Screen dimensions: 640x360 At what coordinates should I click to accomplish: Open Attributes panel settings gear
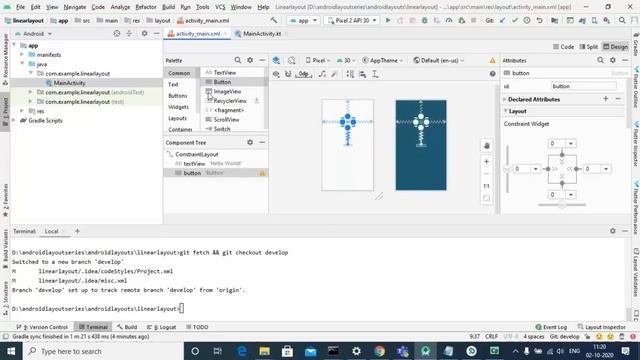pos(613,60)
